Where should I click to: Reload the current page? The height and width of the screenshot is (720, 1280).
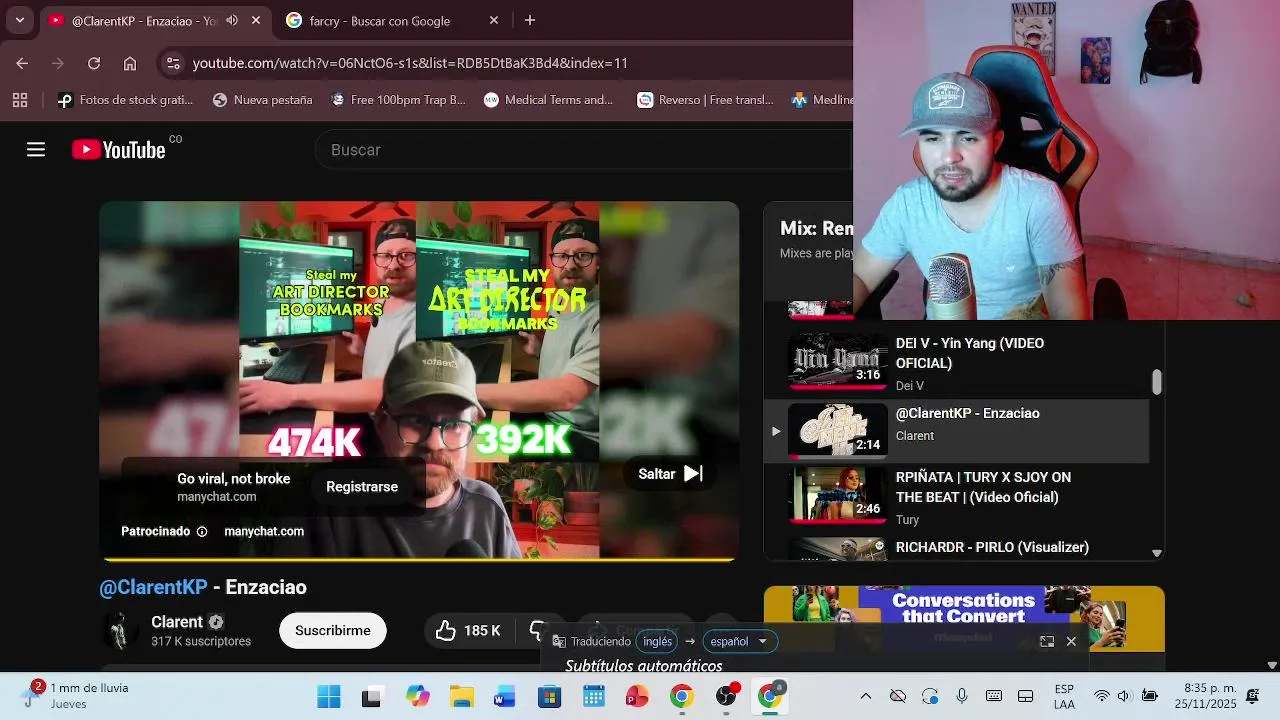94,63
